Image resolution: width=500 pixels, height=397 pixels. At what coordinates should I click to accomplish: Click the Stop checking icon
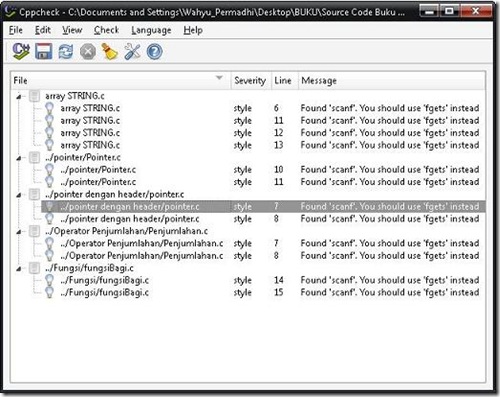pyautogui.click(x=88, y=52)
